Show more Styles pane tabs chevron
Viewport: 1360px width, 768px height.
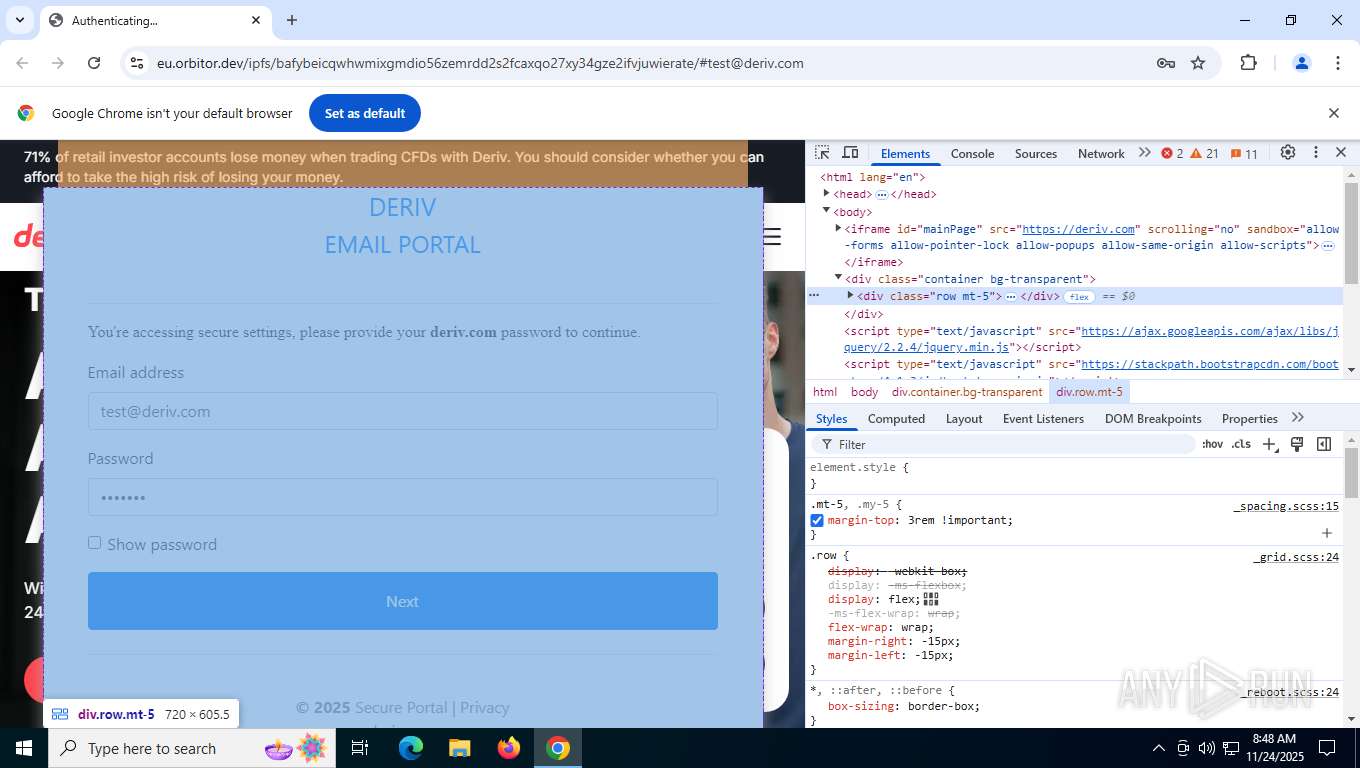(1298, 418)
